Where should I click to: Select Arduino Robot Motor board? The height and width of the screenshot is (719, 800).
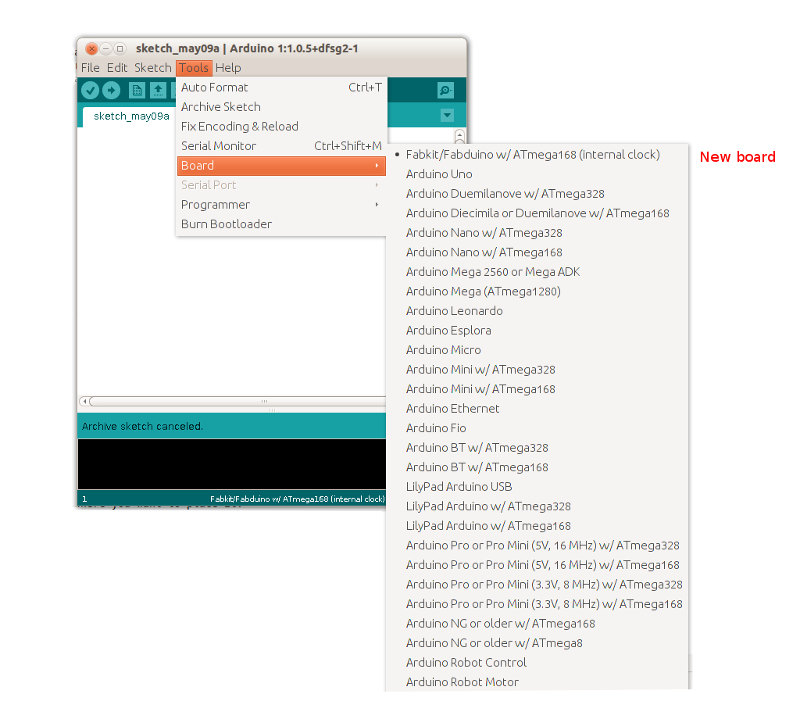(537, 682)
